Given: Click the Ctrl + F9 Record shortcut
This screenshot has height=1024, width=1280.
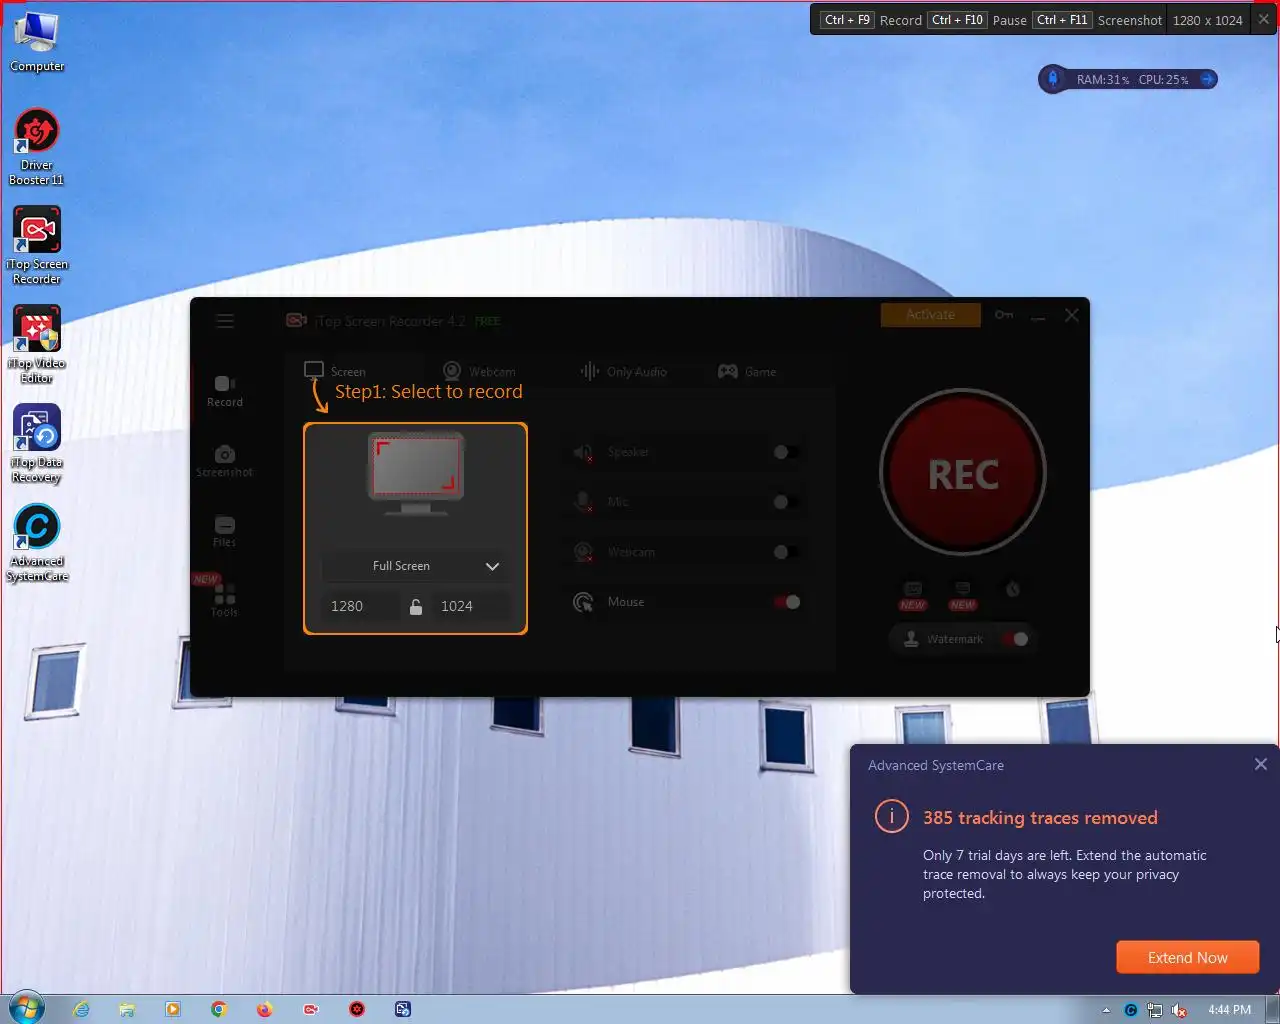Looking at the screenshot, I should coord(871,20).
